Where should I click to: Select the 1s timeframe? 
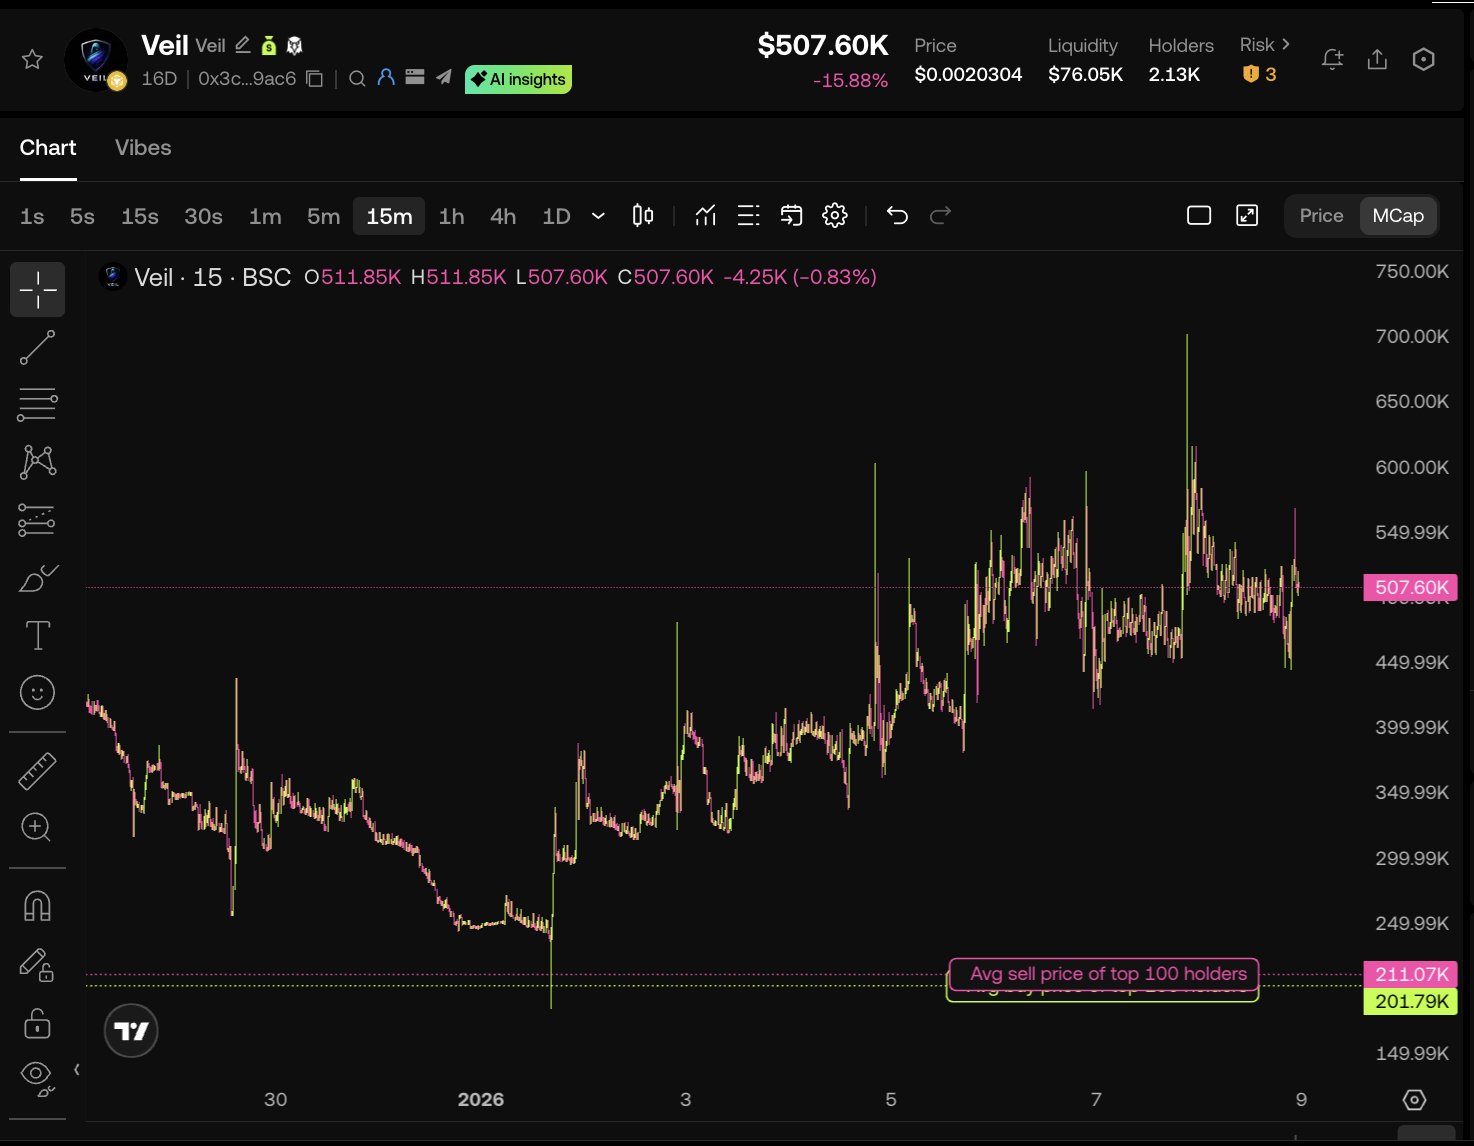click(32, 216)
